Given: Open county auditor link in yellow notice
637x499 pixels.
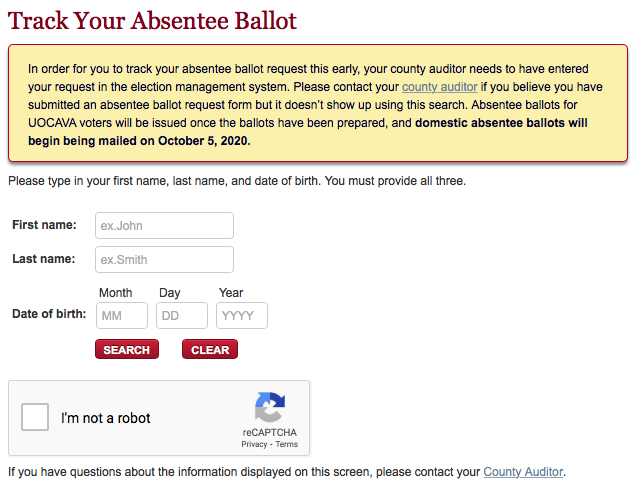Looking at the screenshot, I should point(440,87).
